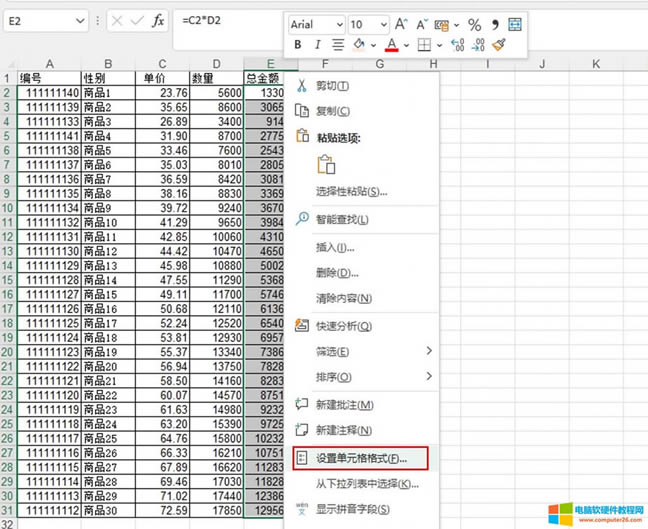
Task: Choose 剪切 in the context menu
Action: [x=332, y=86]
